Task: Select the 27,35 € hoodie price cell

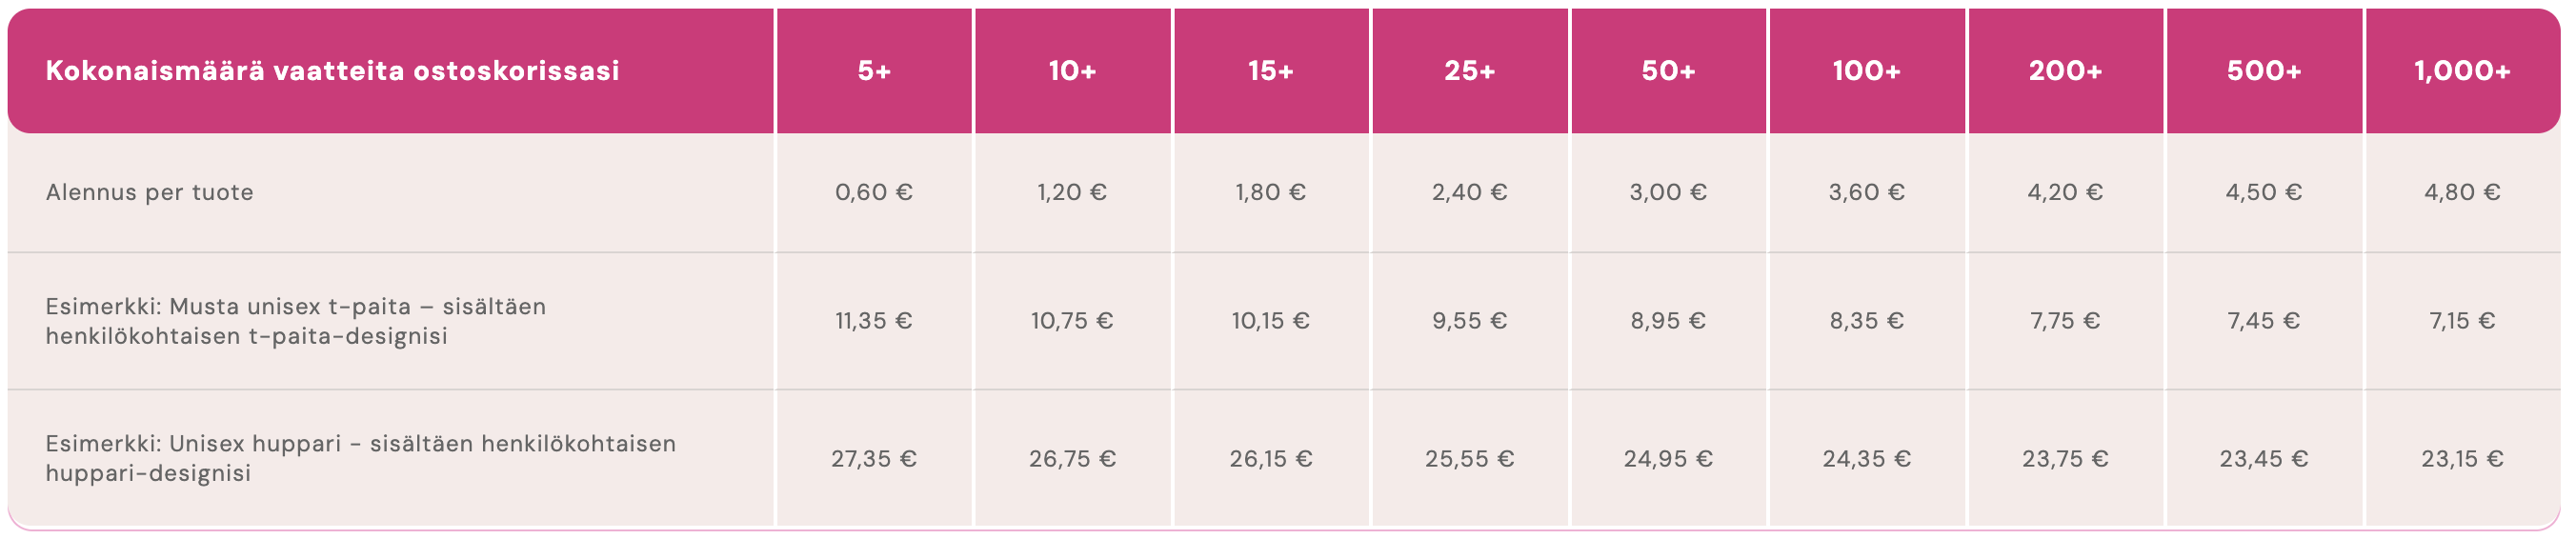Action: 874,459
